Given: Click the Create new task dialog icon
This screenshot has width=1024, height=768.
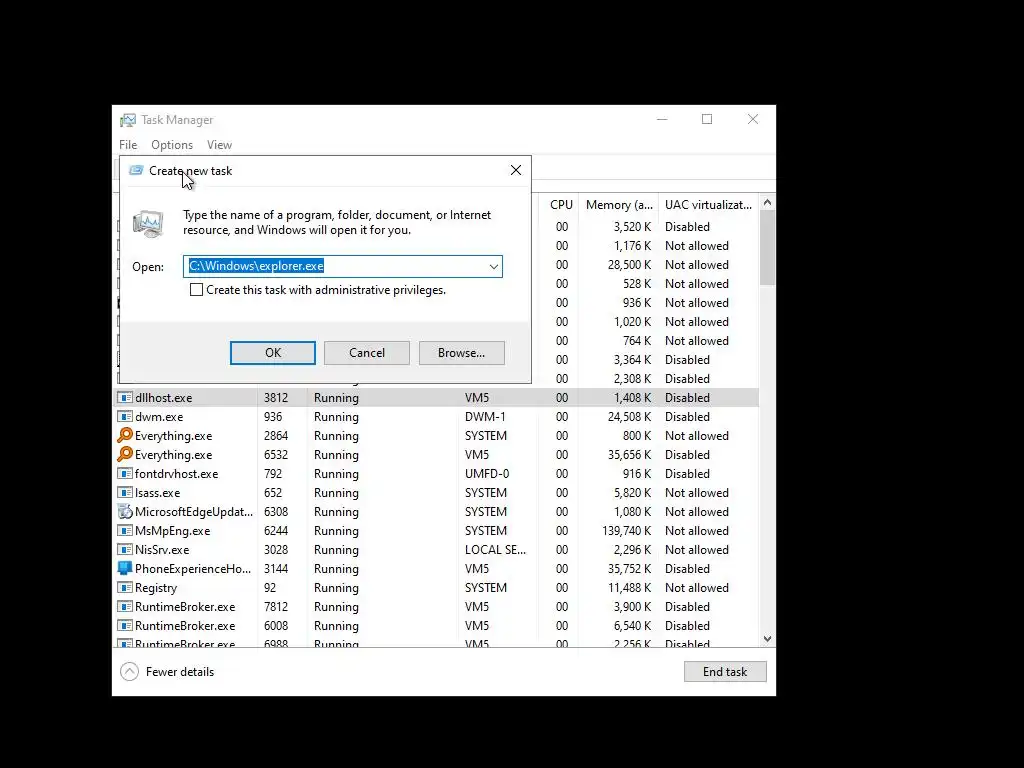Looking at the screenshot, I should click(x=136, y=170).
